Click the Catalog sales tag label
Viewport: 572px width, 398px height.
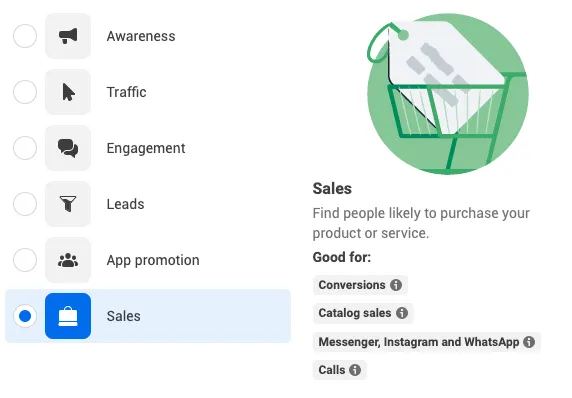tap(355, 313)
